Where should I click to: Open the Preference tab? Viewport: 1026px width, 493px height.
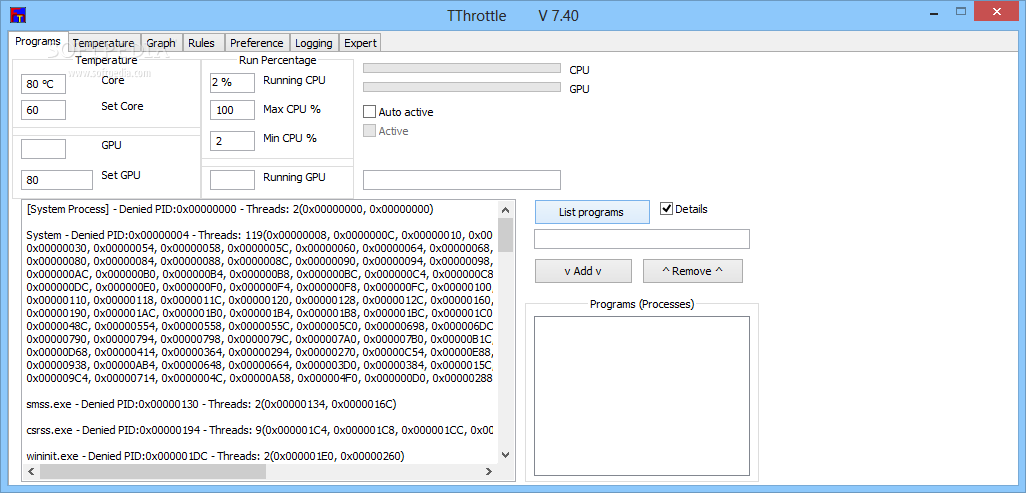tap(256, 43)
